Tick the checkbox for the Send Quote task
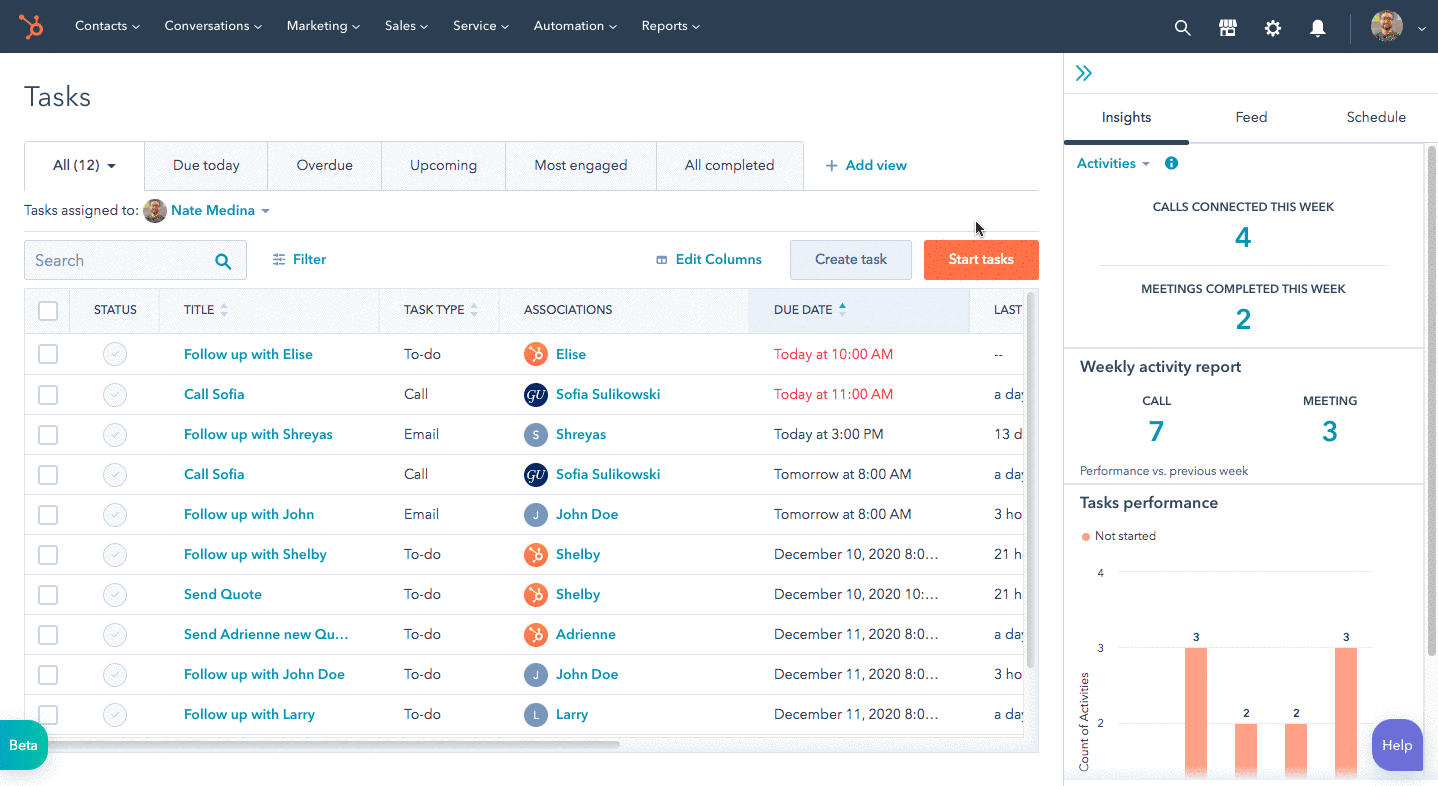Screen dimensions: 1438x786 48,595
